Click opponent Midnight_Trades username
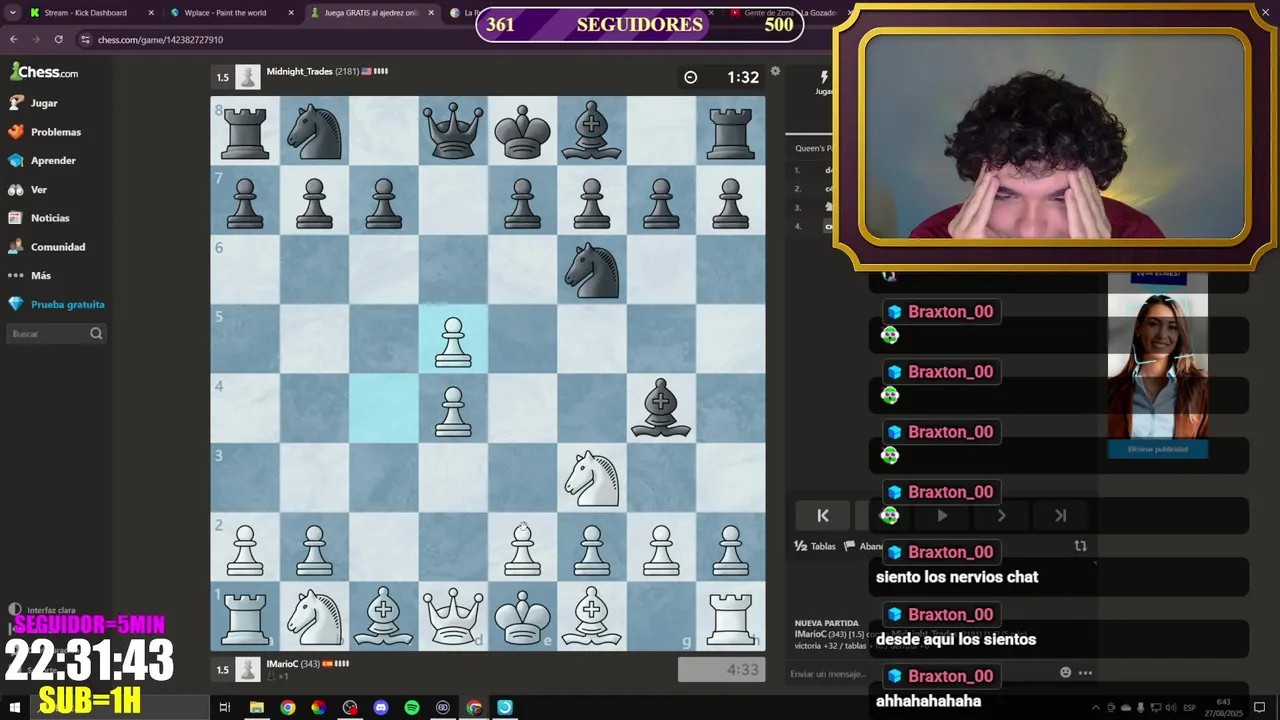Image resolution: width=1280 pixels, height=720 pixels. point(299,72)
